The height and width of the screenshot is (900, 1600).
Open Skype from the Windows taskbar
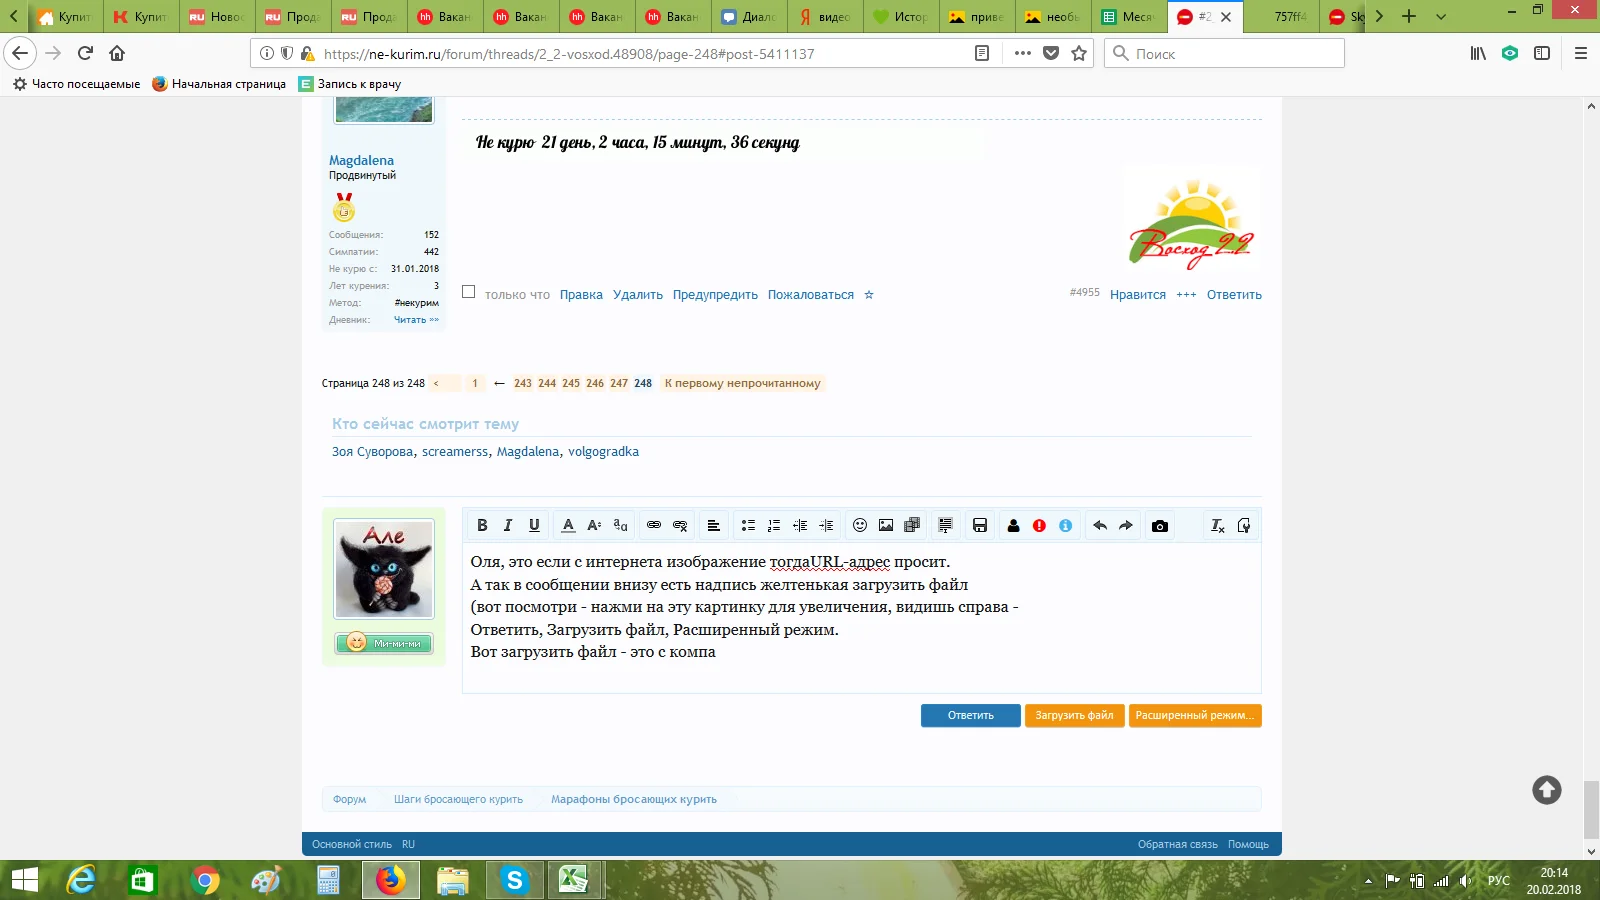[514, 880]
